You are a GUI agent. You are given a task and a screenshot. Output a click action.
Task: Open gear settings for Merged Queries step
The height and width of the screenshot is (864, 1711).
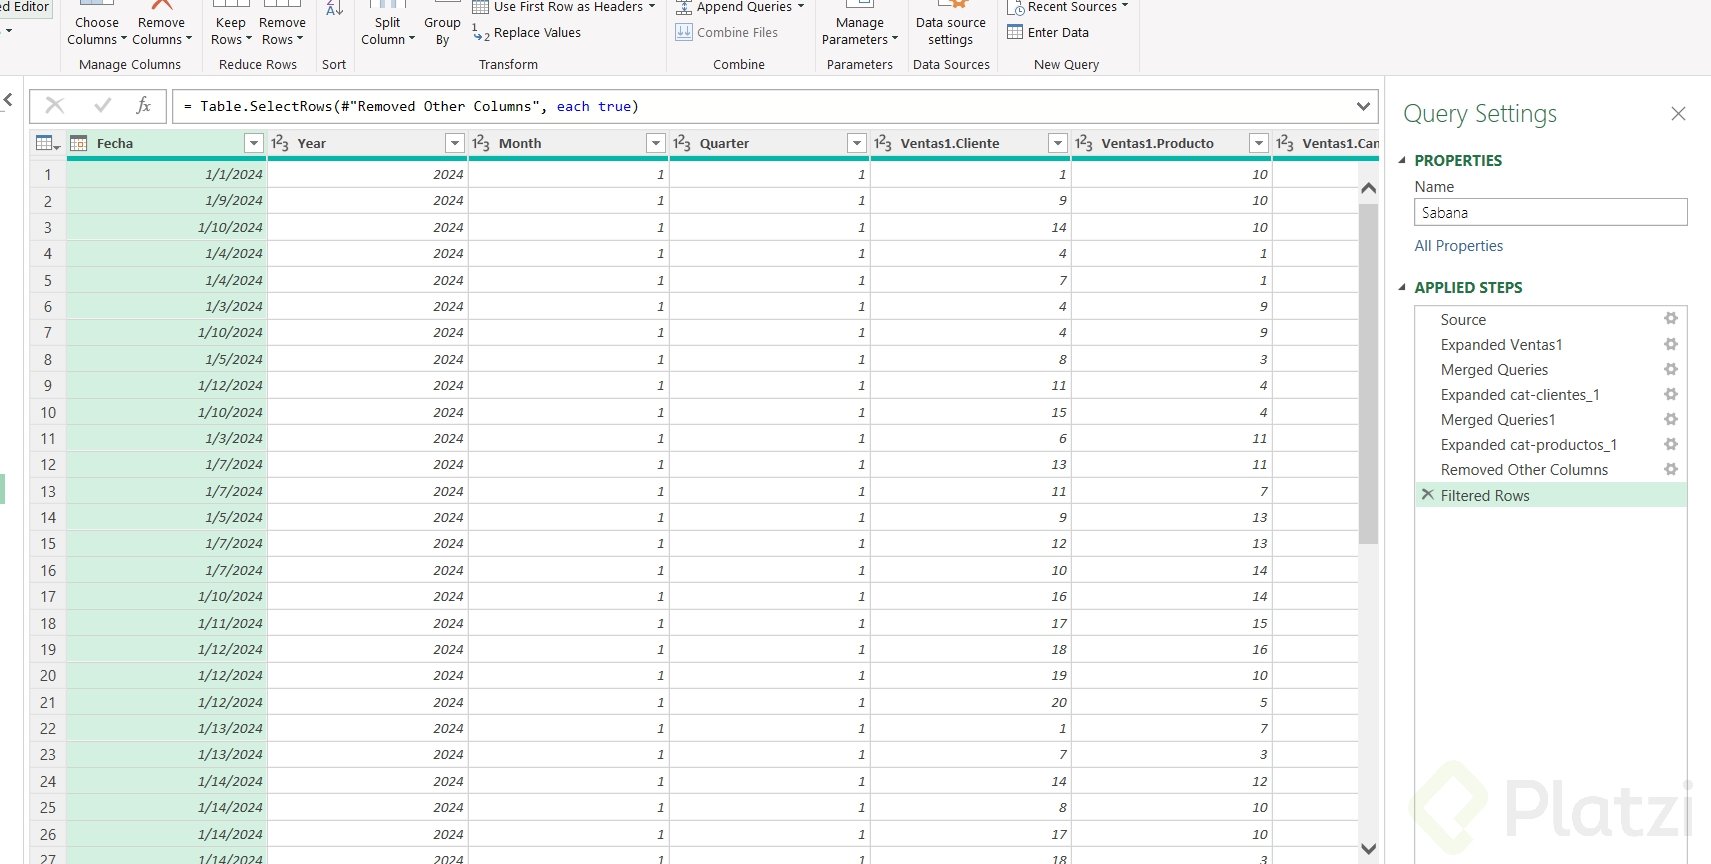(x=1670, y=369)
